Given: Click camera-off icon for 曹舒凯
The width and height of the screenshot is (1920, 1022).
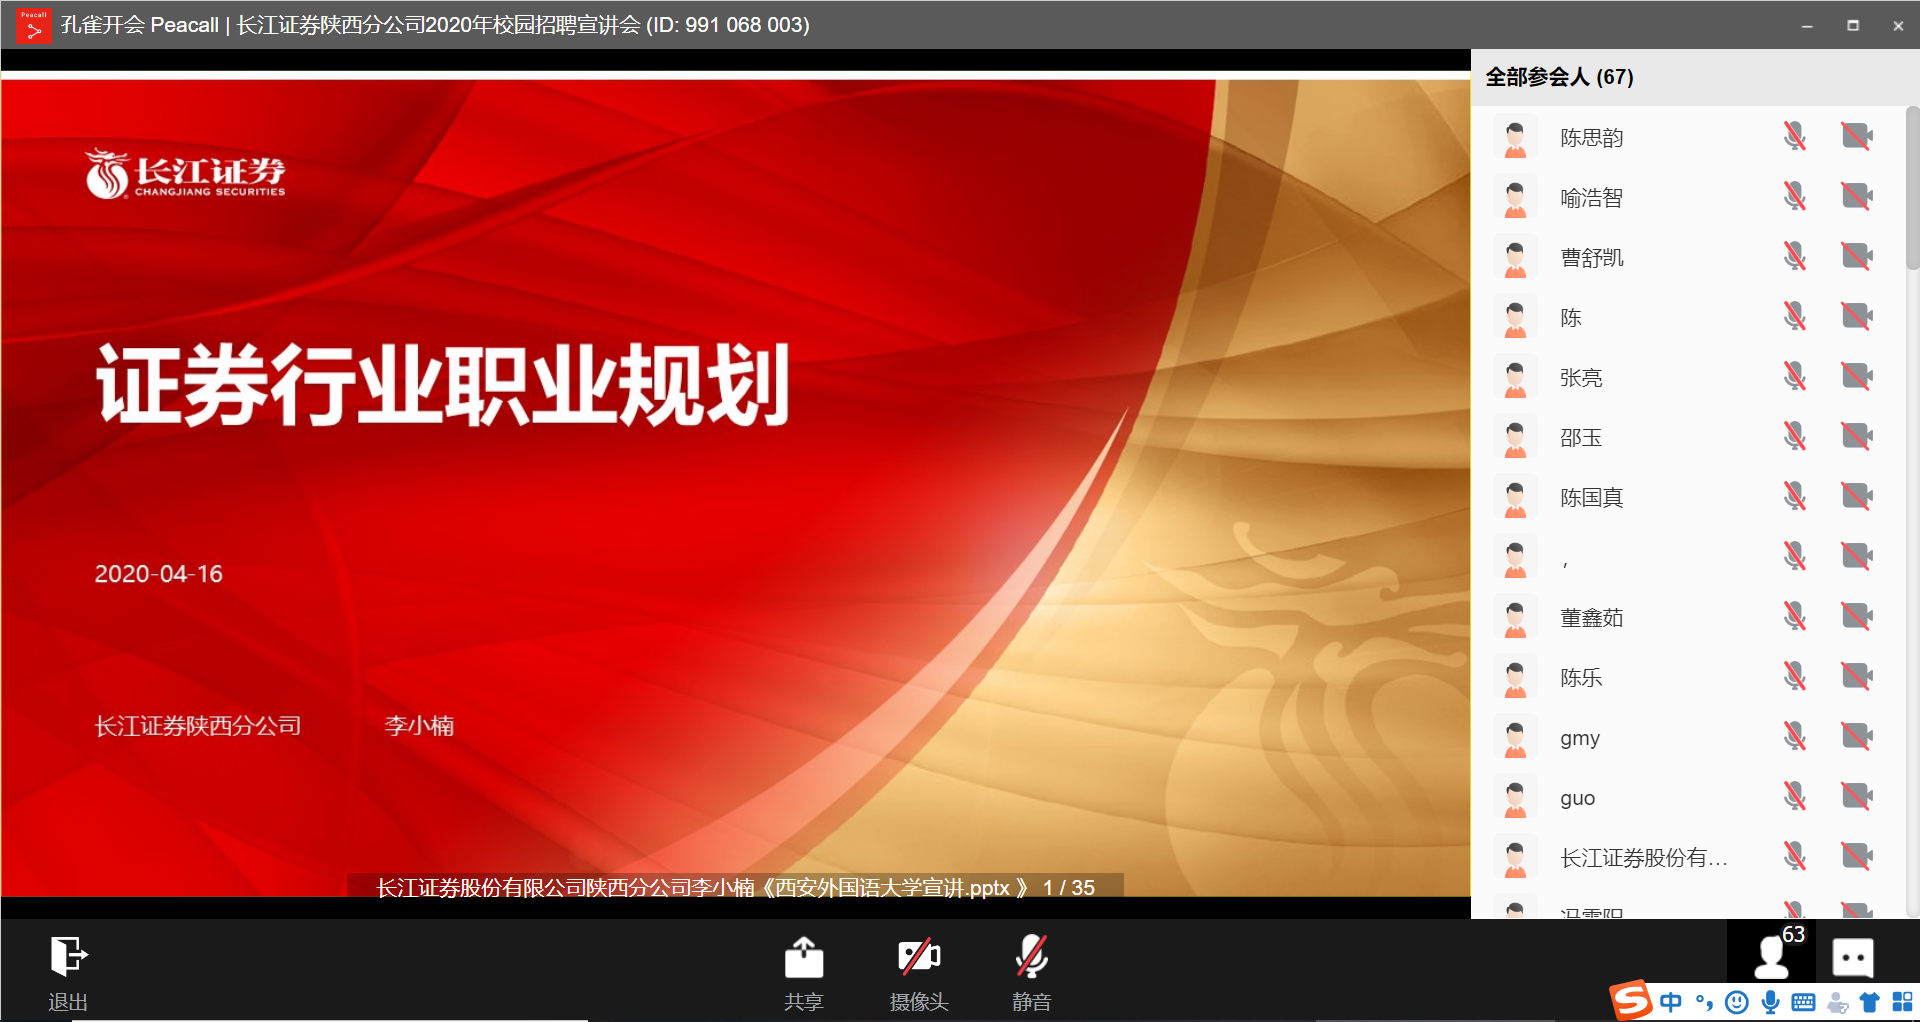Looking at the screenshot, I should [1857, 256].
